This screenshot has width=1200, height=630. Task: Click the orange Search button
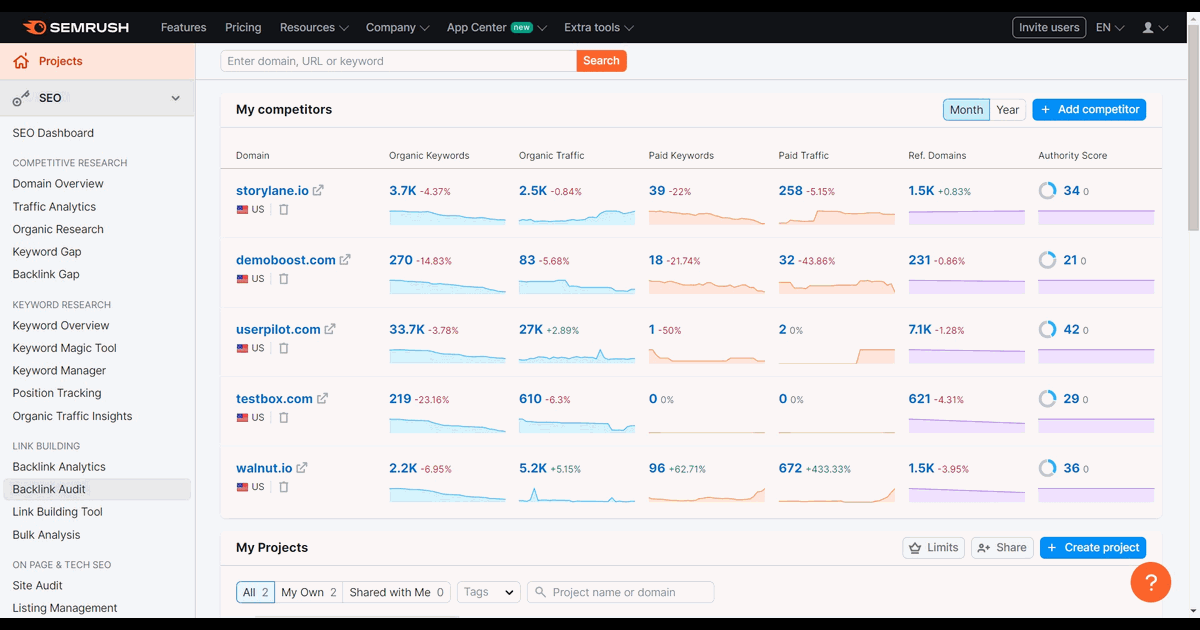coord(601,61)
